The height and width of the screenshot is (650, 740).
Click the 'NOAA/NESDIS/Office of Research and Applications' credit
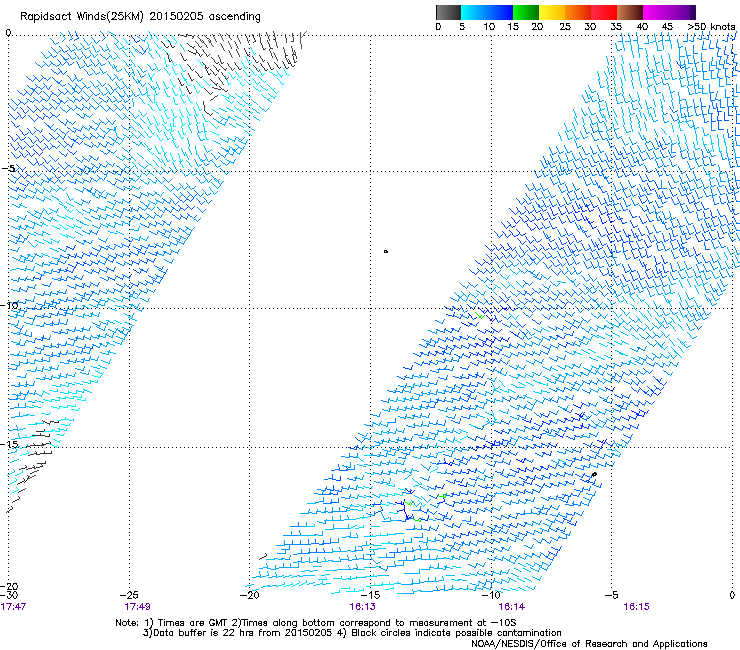[x=589, y=644]
